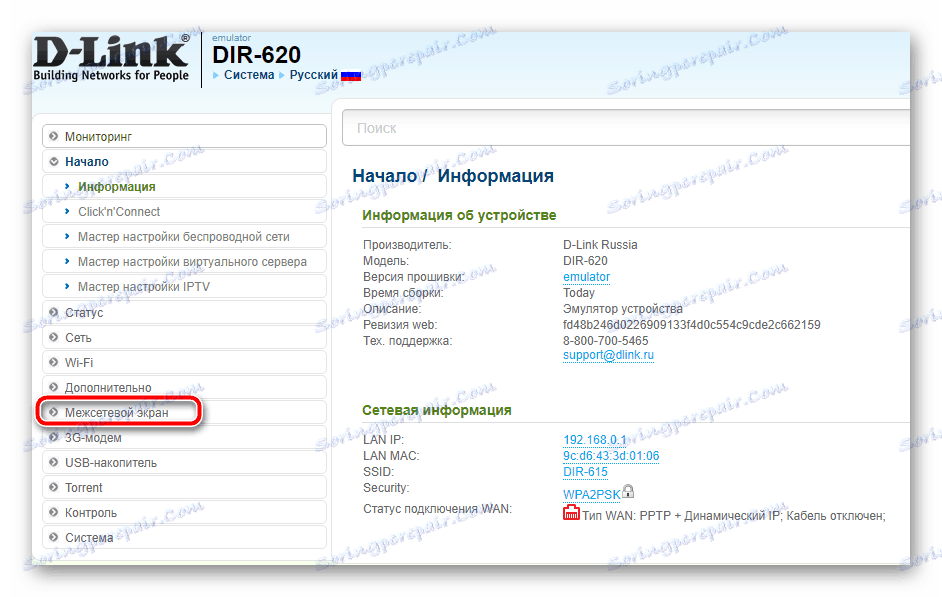
Task: Click the Информация об устройстве heading
Action: click(x=459, y=215)
